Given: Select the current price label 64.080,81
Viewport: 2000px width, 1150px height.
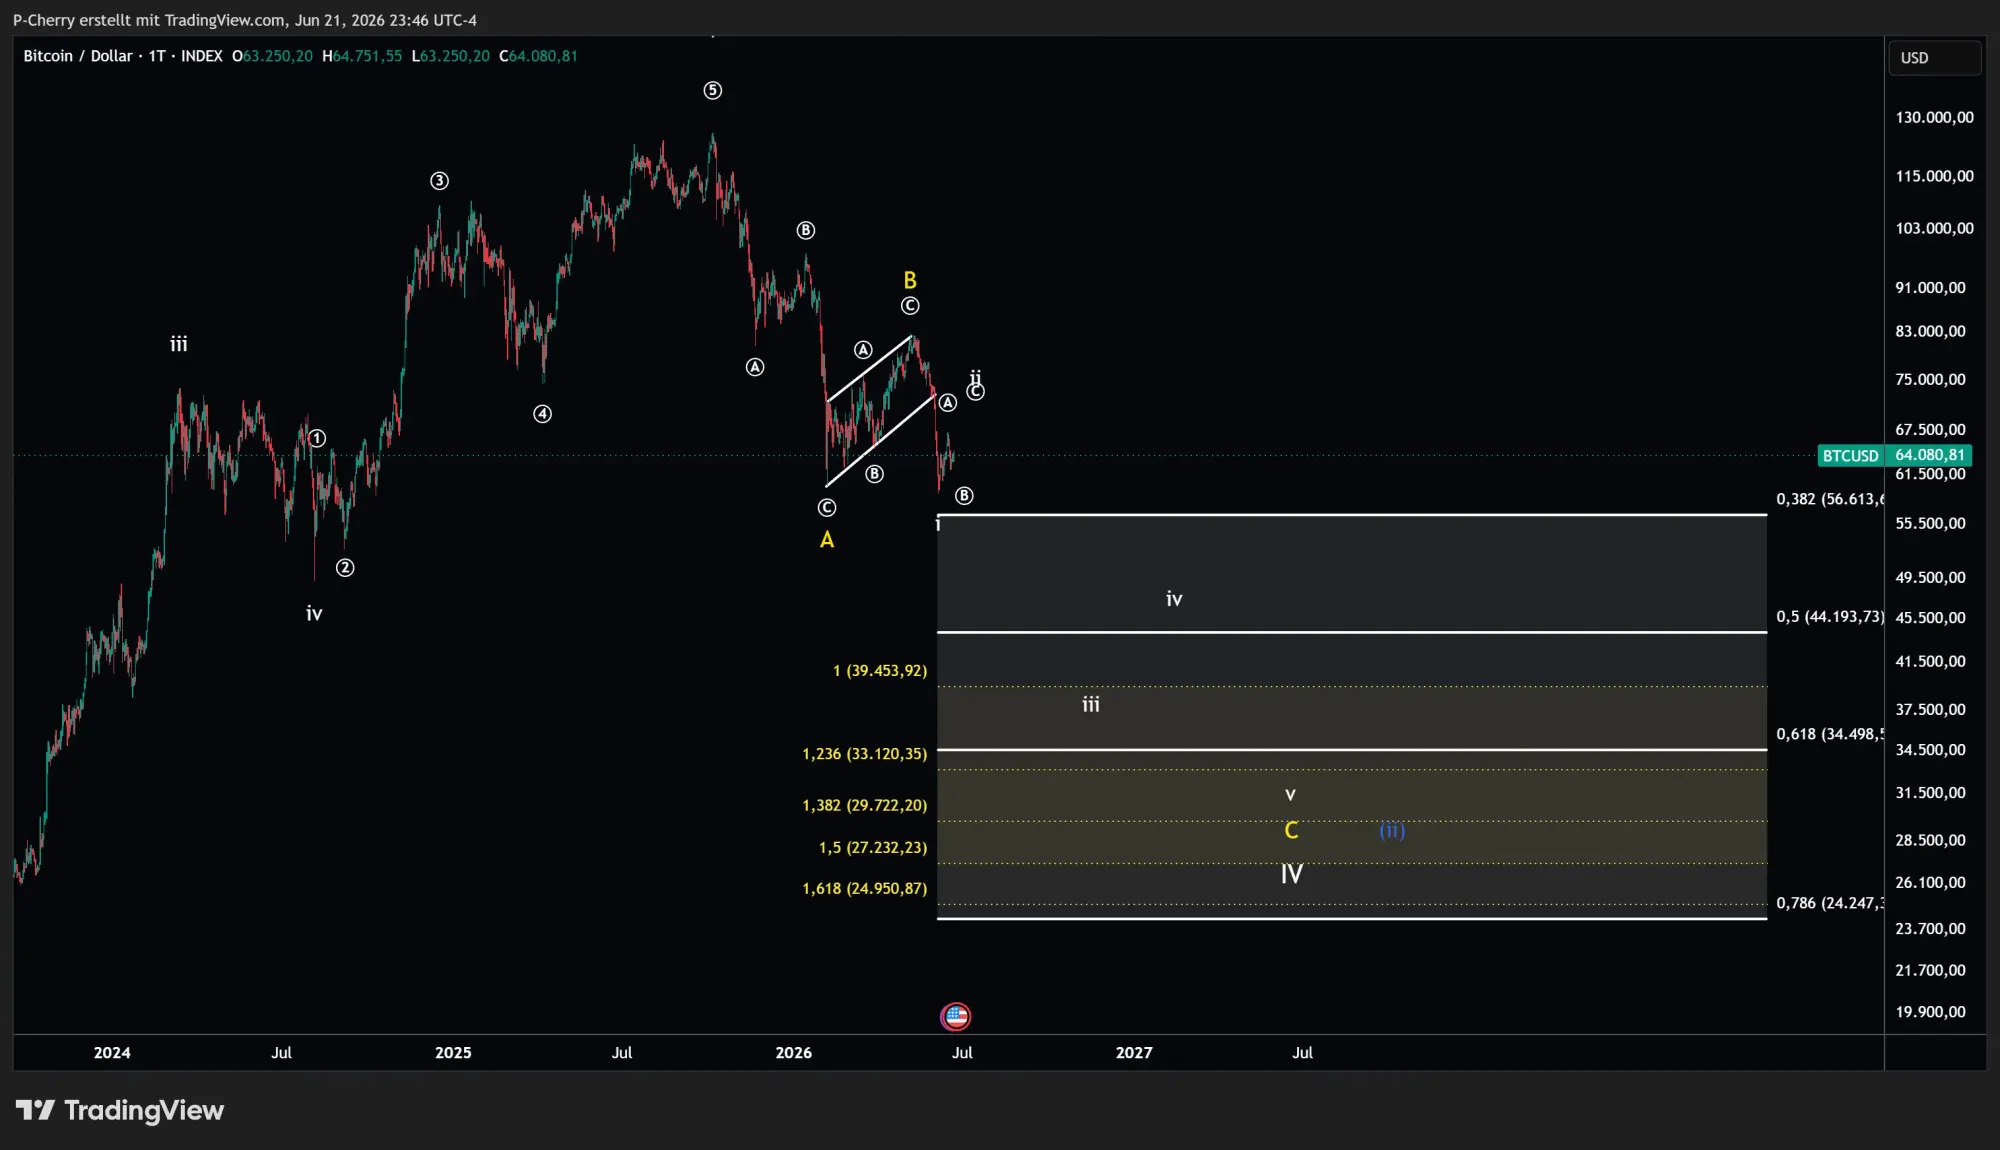Looking at the screenshot, I should point(1930,455).
